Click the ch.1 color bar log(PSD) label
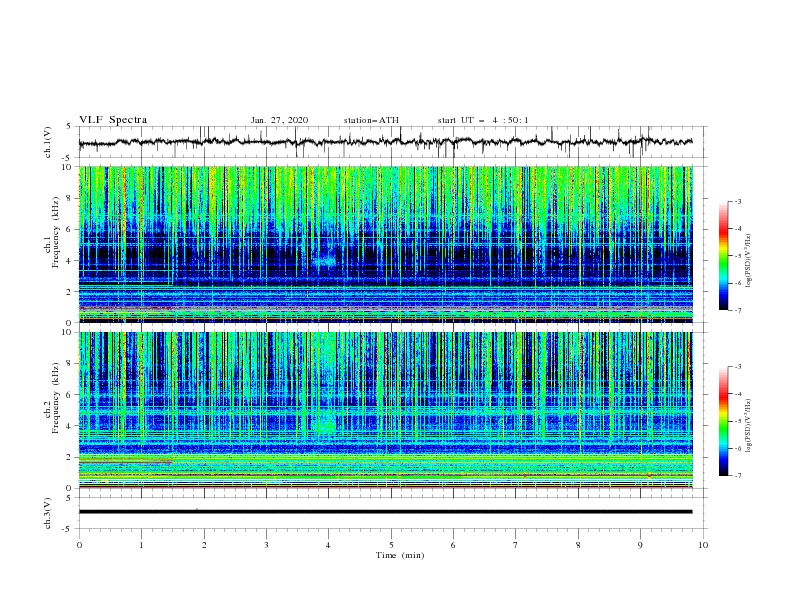Viewport: 792px width, 612px height. coord(749,260)
